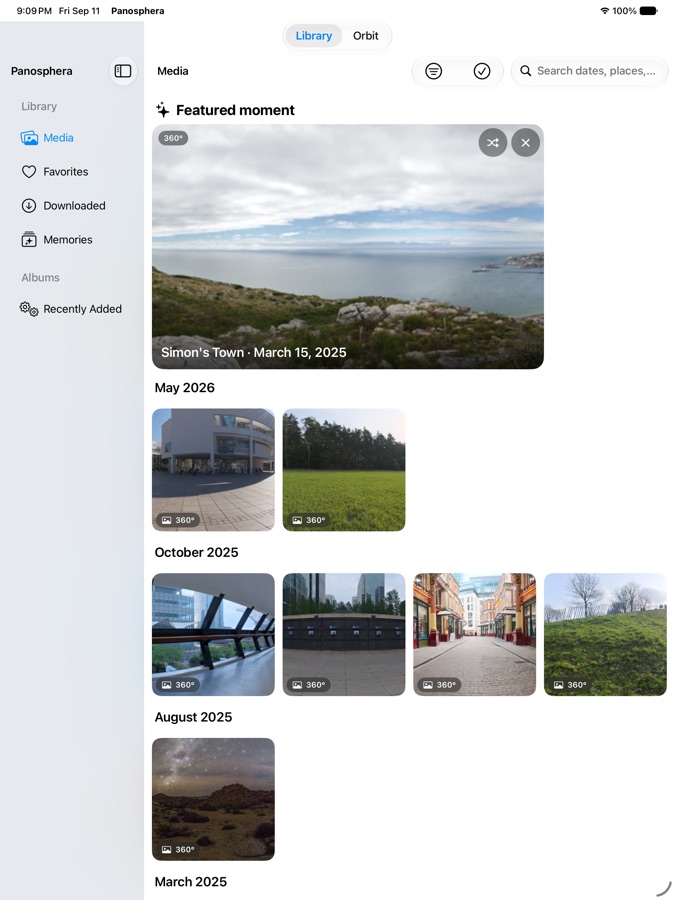The image size is (675, 900).
Task: Dismiss the featured moment card
Action: coord(526,143)
